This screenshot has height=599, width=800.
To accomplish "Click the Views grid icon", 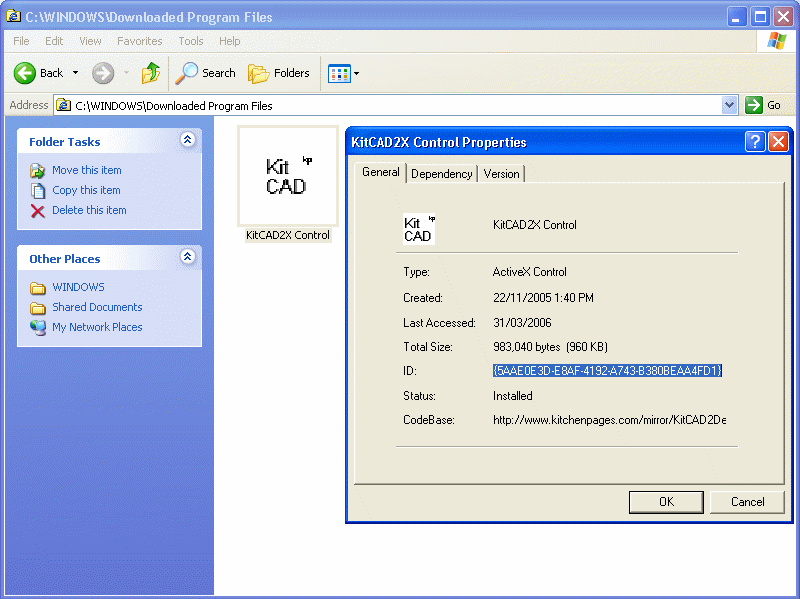I will tap(339, 73).
